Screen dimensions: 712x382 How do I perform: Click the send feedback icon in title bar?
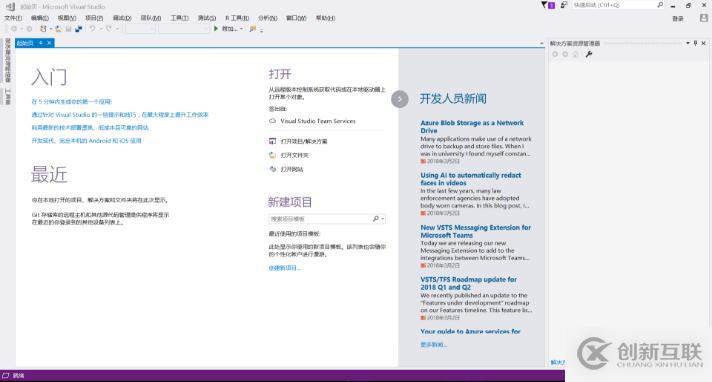click(x=564, y=5)
